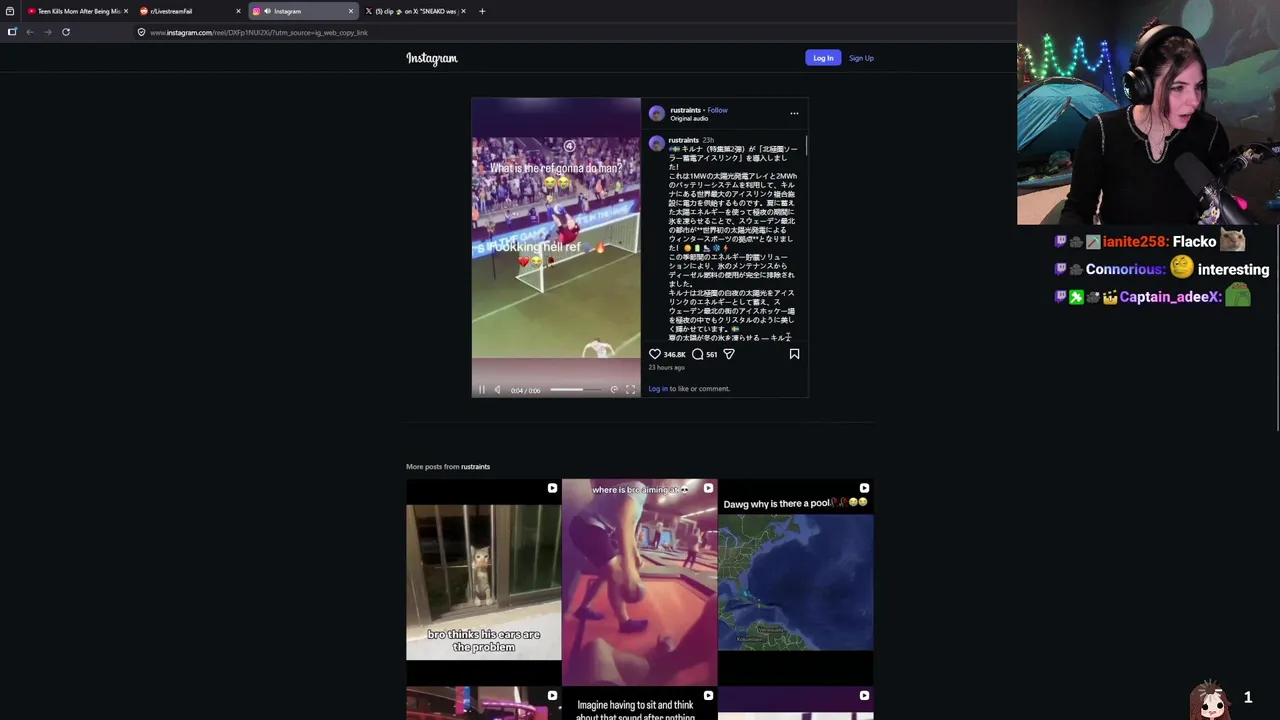This screenshot has width=1280, height=720.
Task: Click the 561 comments count
Action: [711, 355]
